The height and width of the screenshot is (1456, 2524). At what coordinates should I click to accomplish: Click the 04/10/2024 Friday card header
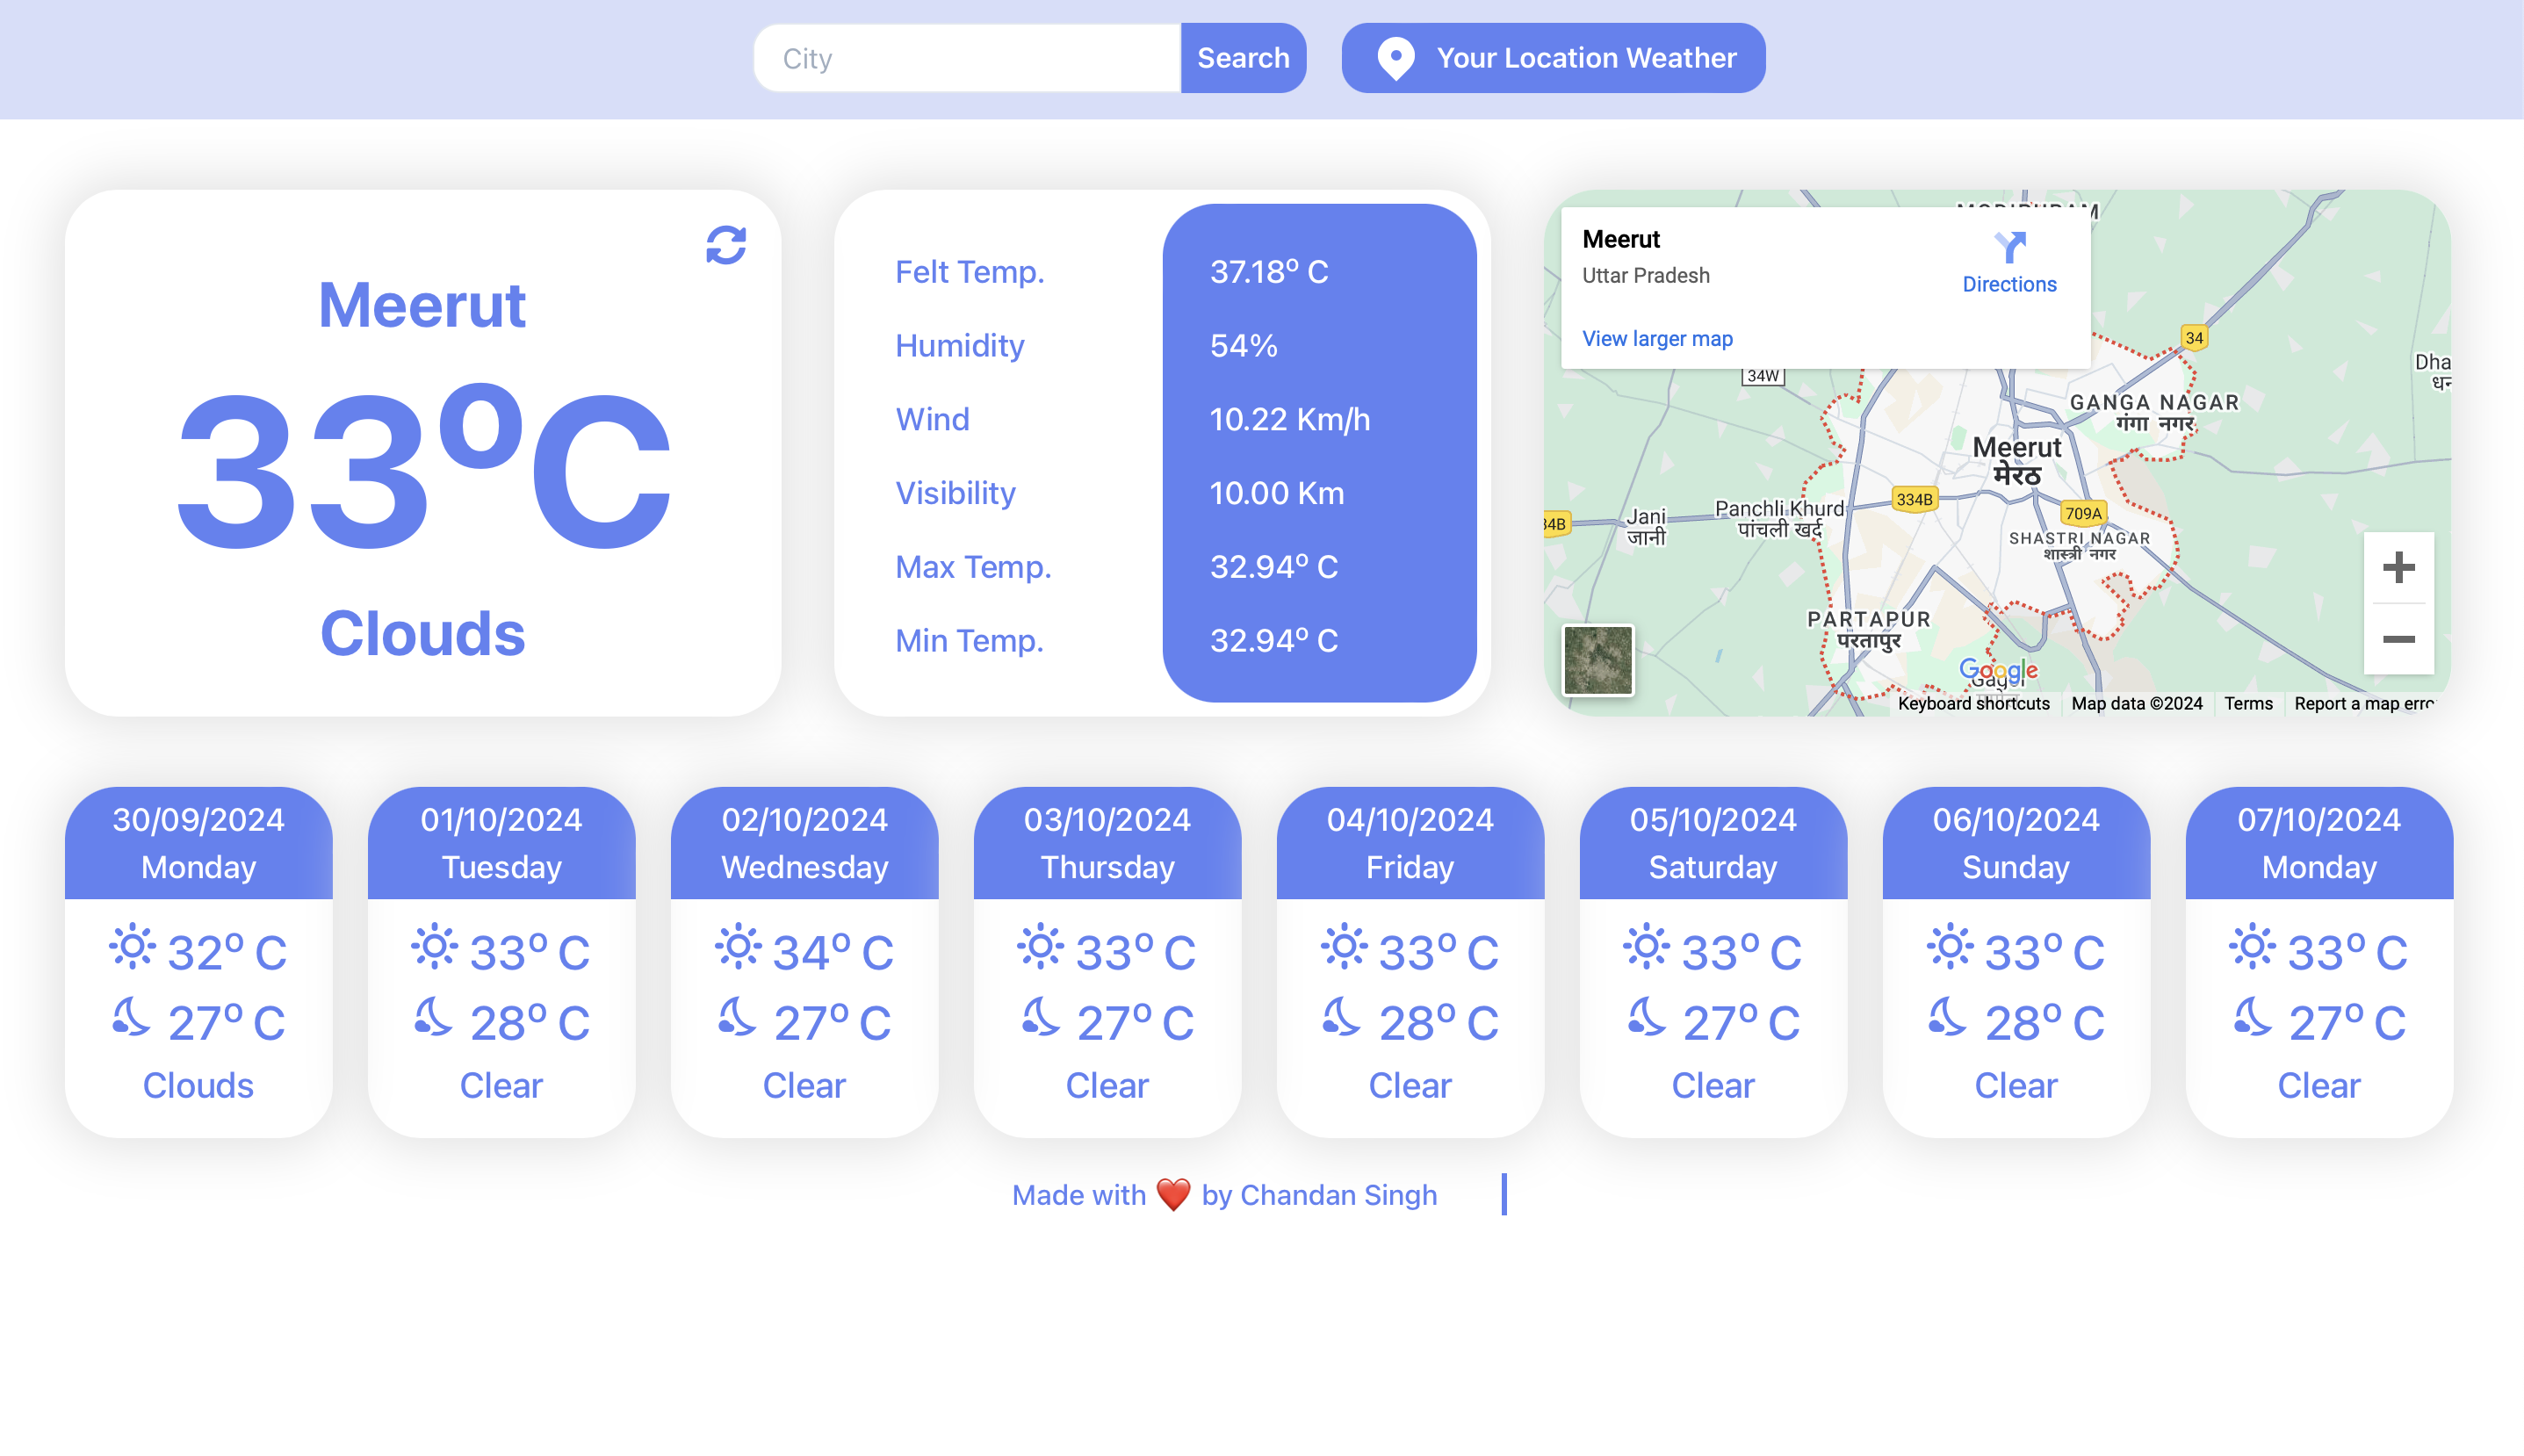pyautogui.click(x=1410, y=843)
